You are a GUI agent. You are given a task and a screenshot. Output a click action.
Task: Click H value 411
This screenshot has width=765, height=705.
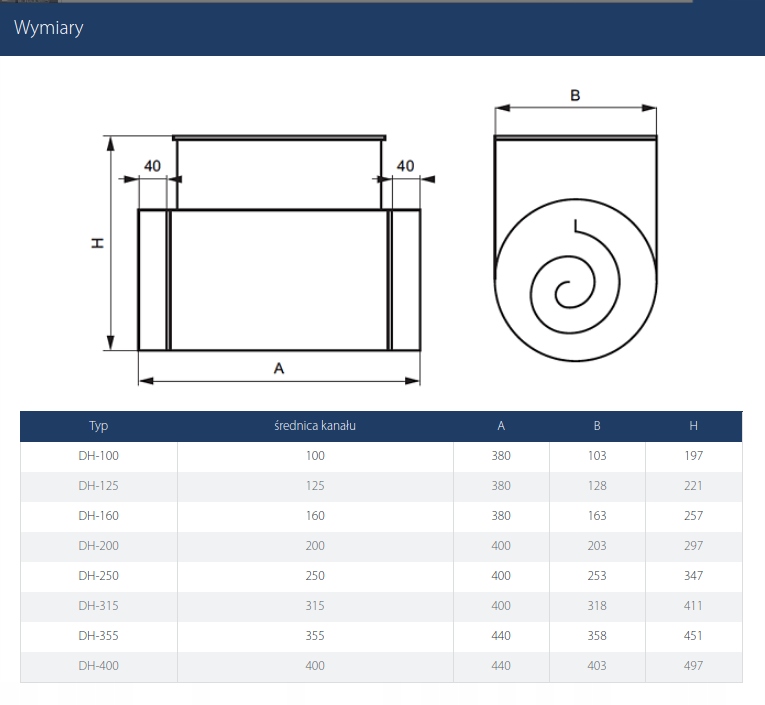[x=693, y=606]
